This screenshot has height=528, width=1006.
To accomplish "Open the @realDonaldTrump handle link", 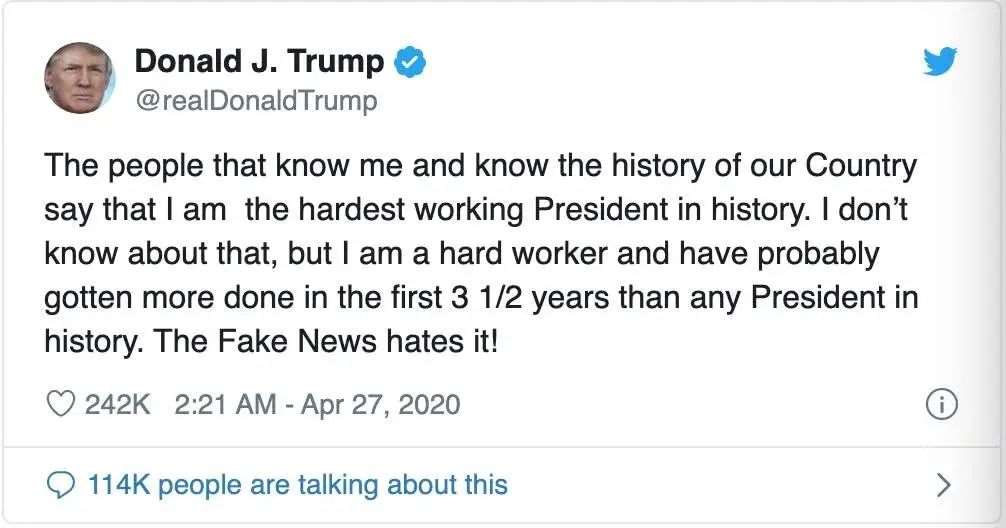I will coord(256,101).
